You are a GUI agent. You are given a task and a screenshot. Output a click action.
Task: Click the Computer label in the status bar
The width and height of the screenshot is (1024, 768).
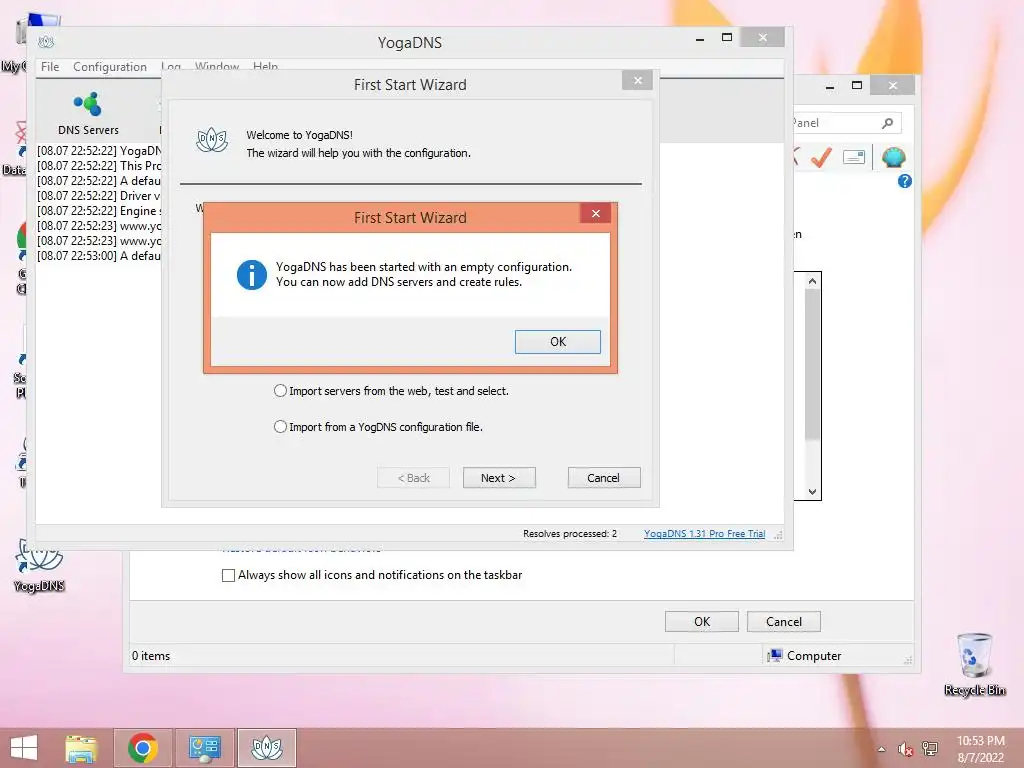click(814, 656)
